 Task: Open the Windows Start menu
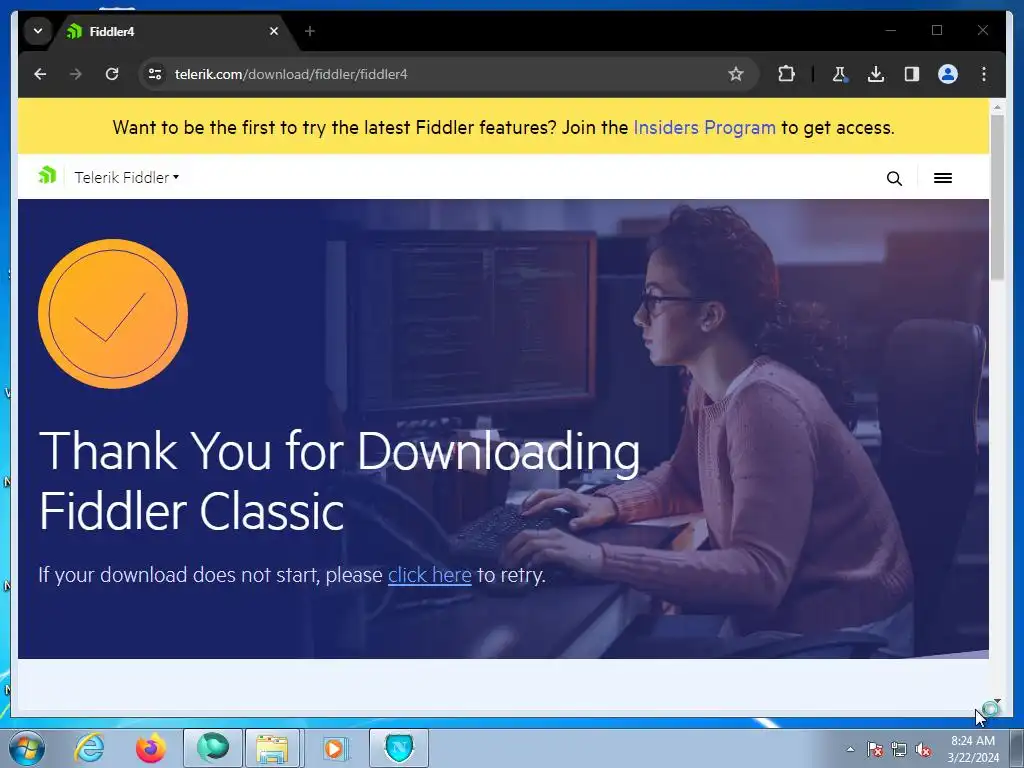27,748
